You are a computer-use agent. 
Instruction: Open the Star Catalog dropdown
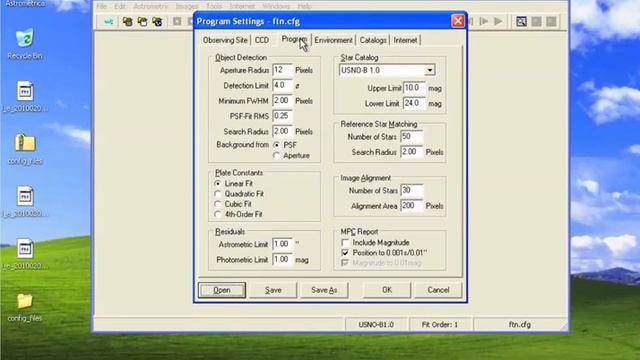[429, 70]
